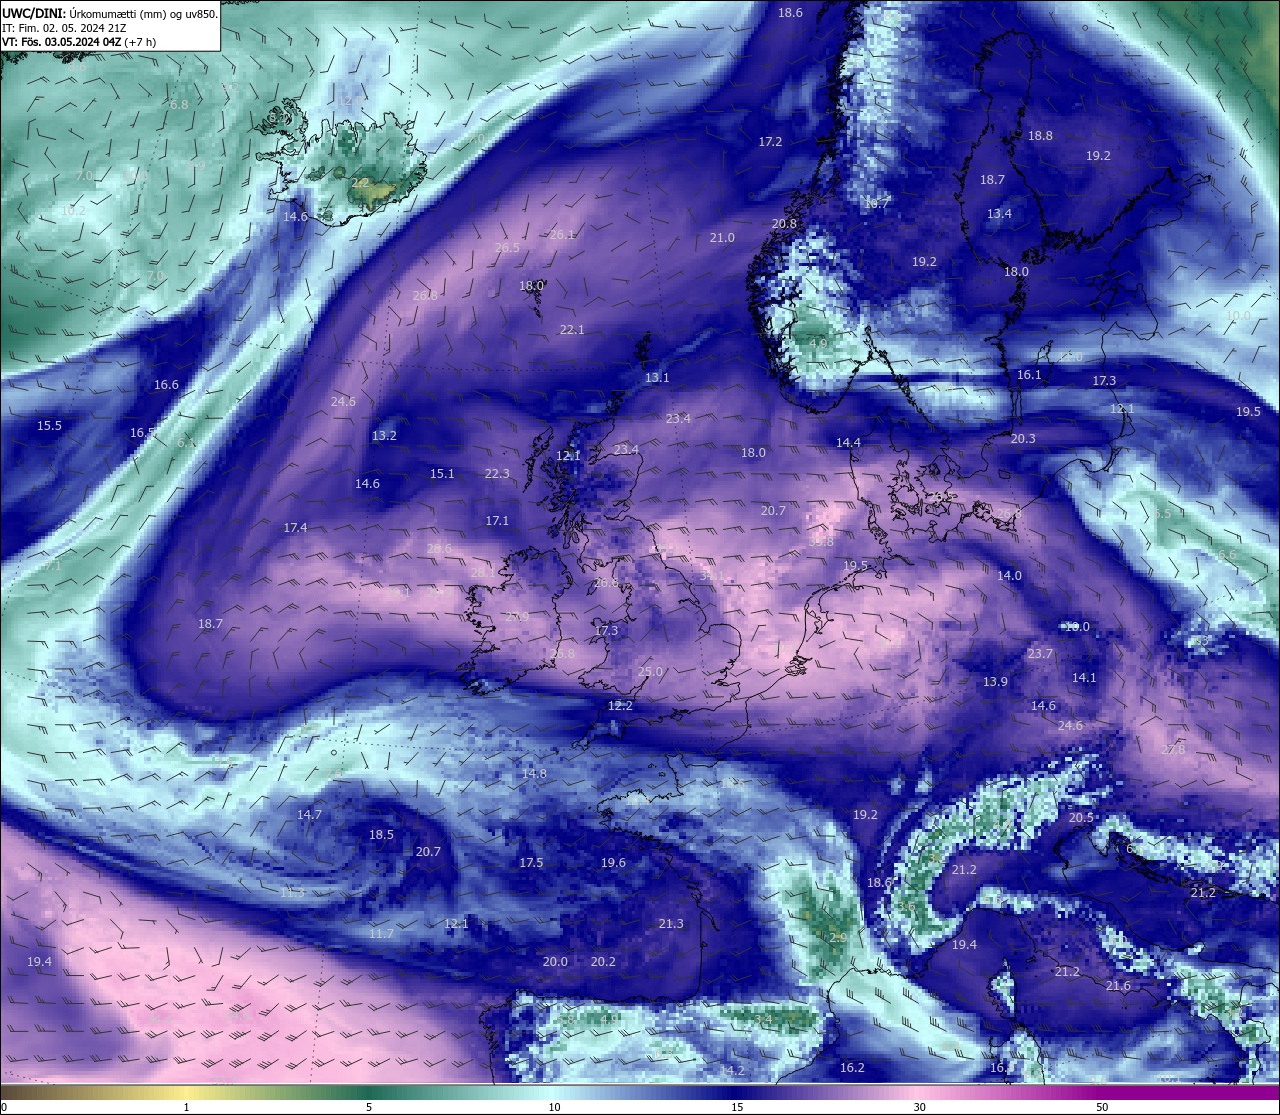The image size is (1280, 1115).
Task: Click the colour scale tick label '5'
Action: [370, 1107]
